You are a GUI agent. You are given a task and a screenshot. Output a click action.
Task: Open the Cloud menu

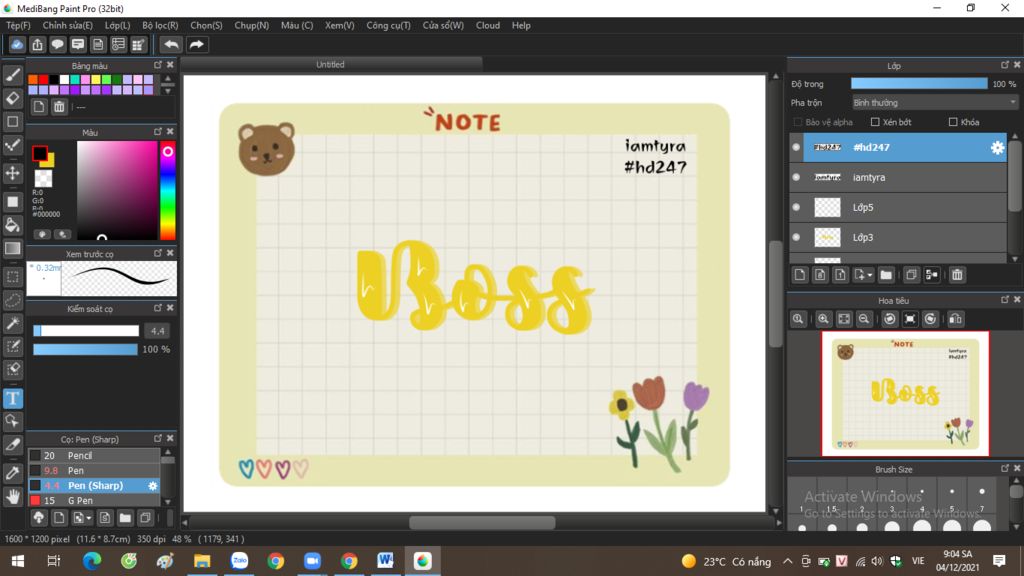click(488, 25)
